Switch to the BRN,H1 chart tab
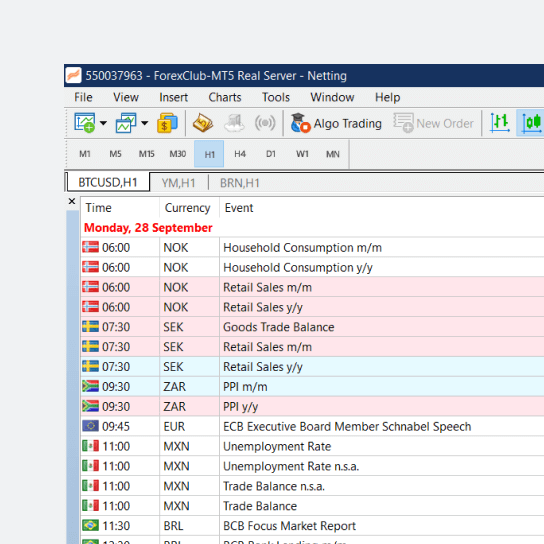Image resolution: width=544 pixels, height=544 pixels. (x=240, y=183)
